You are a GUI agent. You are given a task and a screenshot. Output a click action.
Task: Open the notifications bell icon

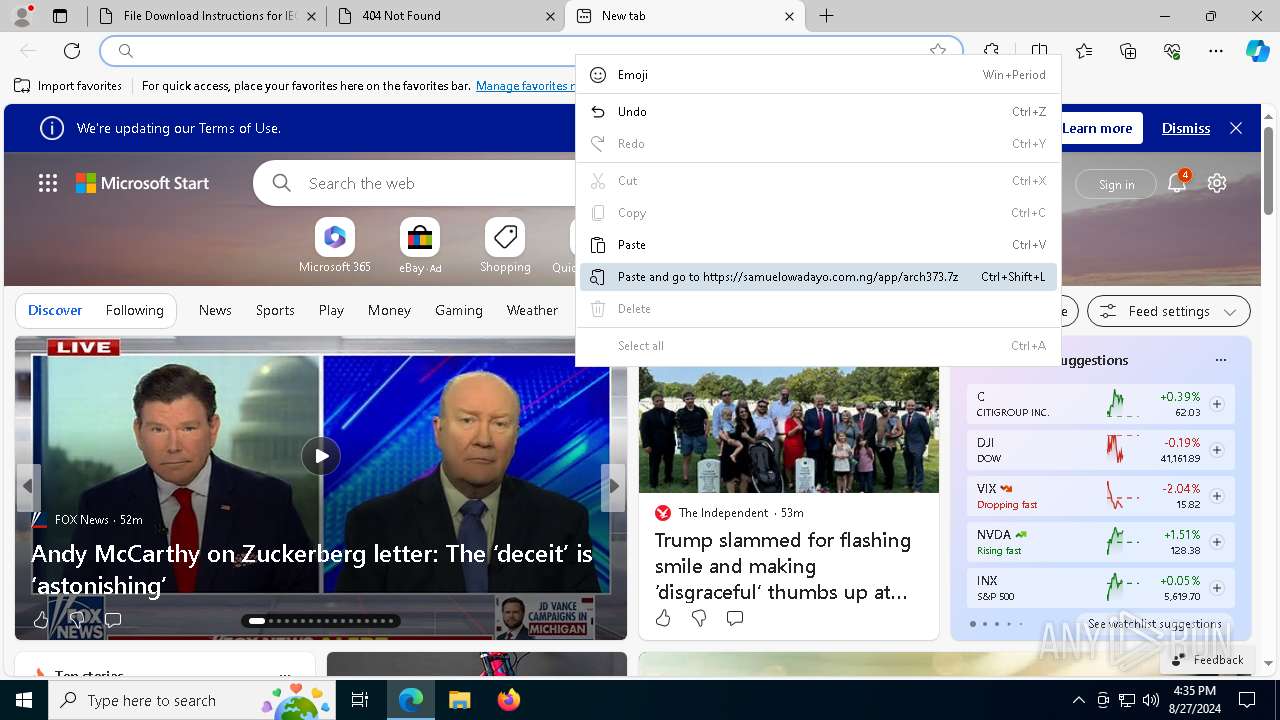tap(1177, 183)
